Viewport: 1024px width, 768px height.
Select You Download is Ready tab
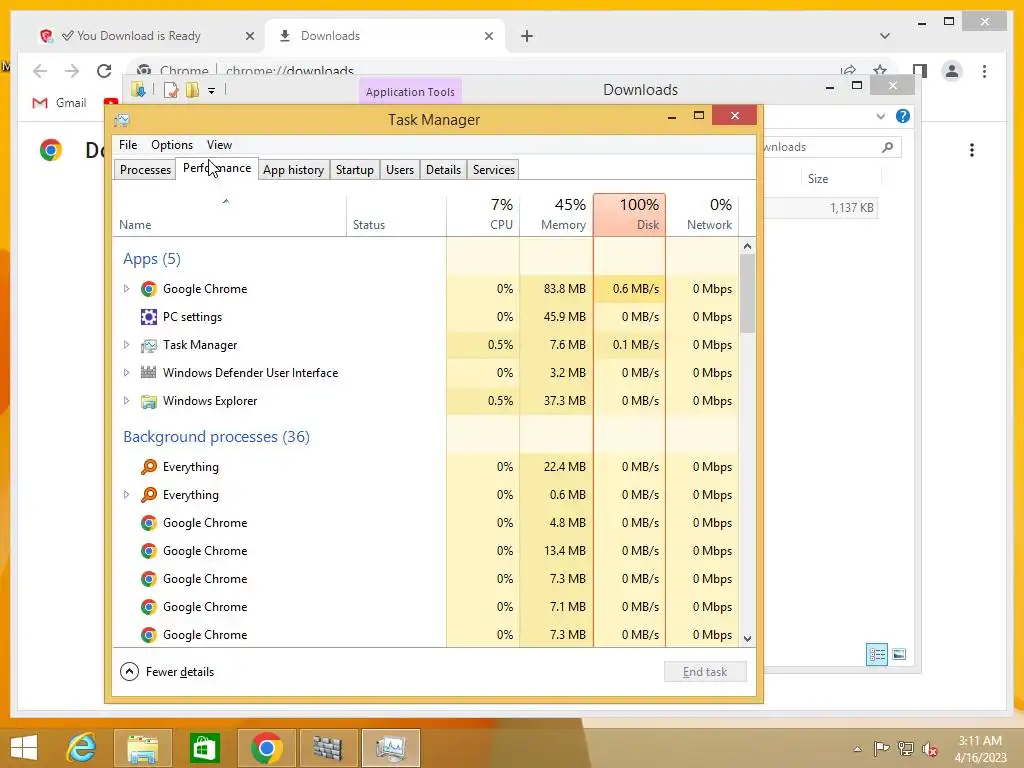pos(146,36)
